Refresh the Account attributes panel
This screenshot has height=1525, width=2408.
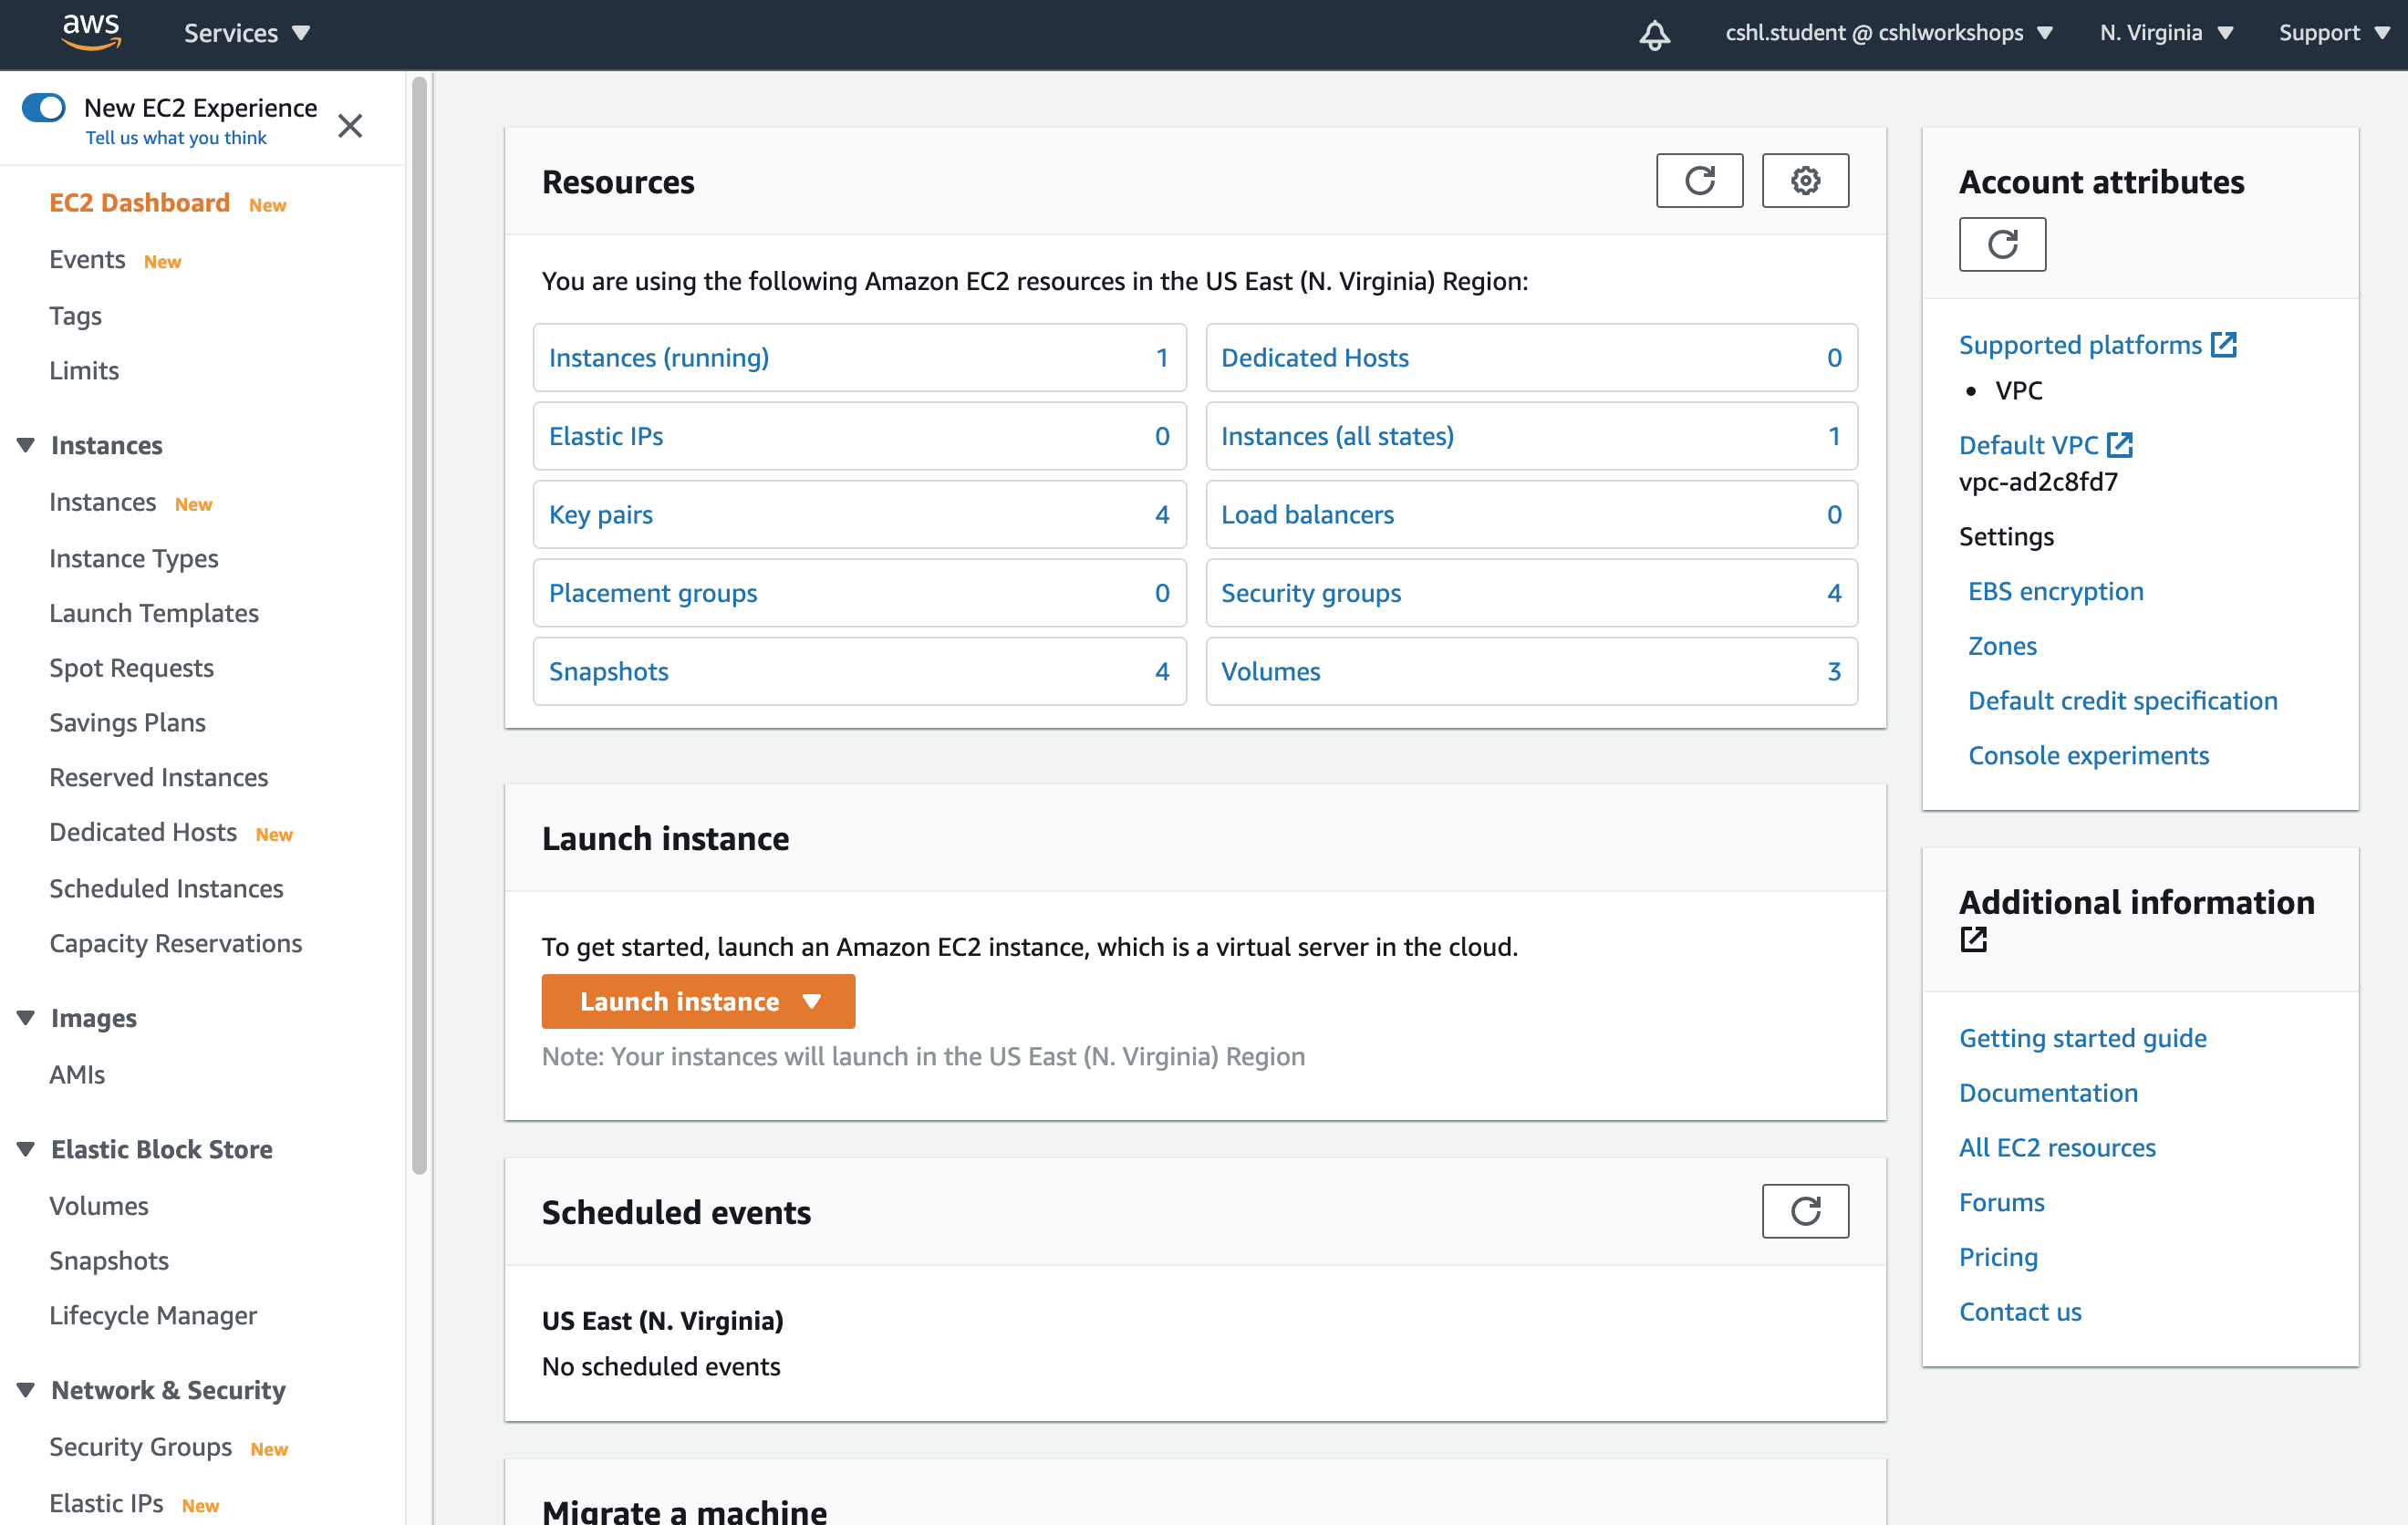tap(2002, 244)
